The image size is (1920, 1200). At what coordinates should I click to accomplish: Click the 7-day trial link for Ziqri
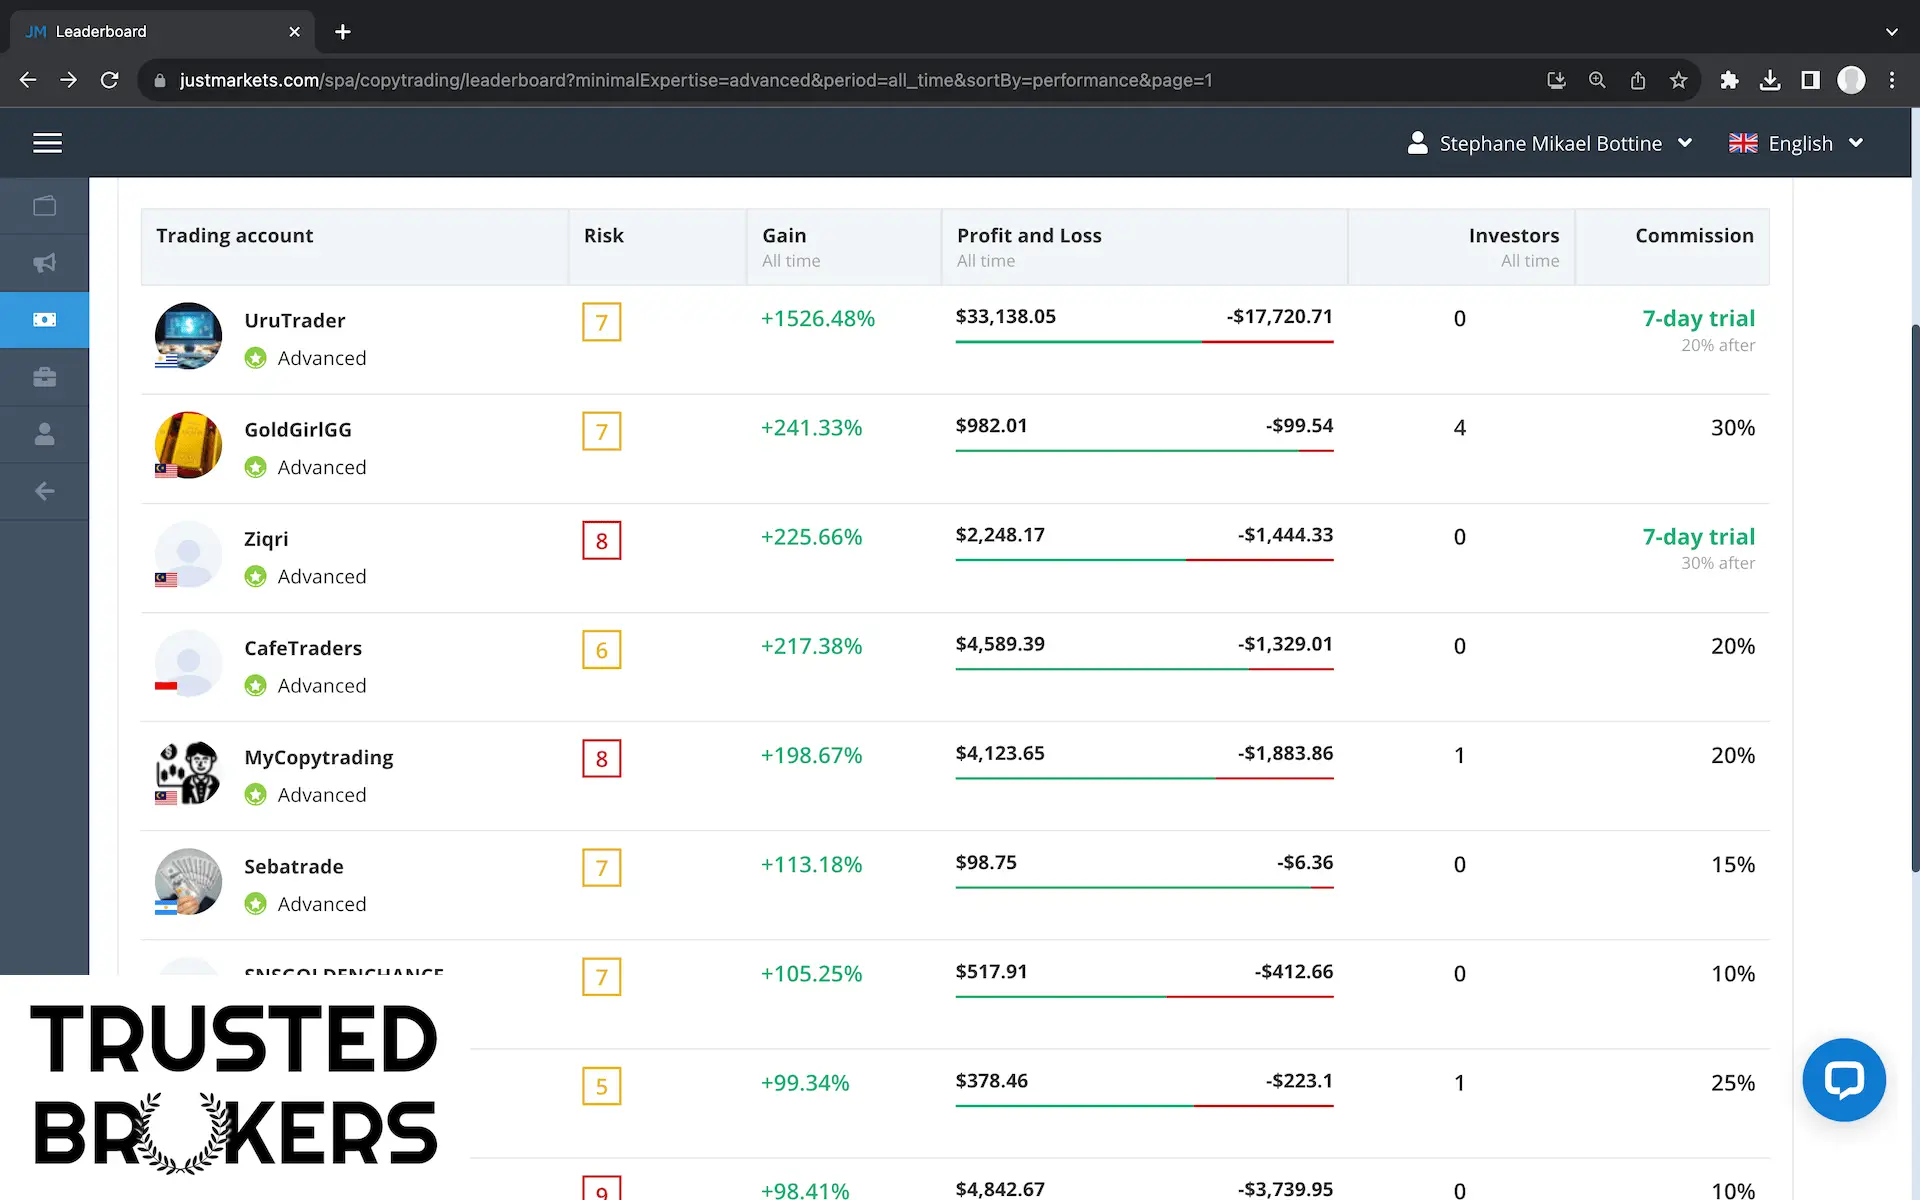1698,537
